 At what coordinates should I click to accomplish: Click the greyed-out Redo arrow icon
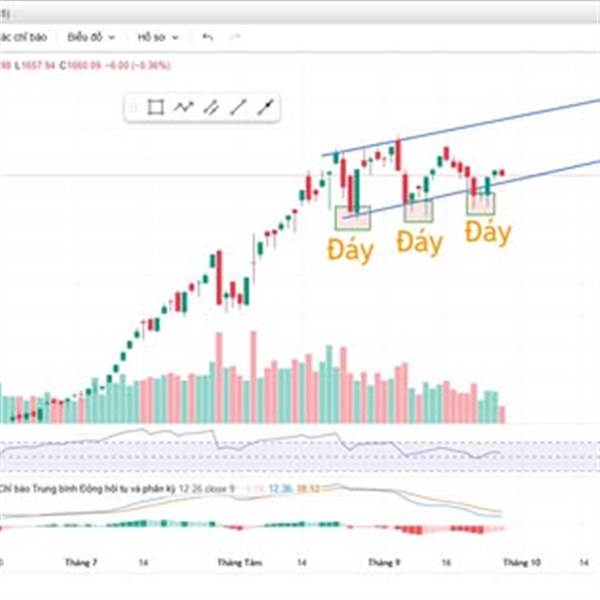coord(235,37)
